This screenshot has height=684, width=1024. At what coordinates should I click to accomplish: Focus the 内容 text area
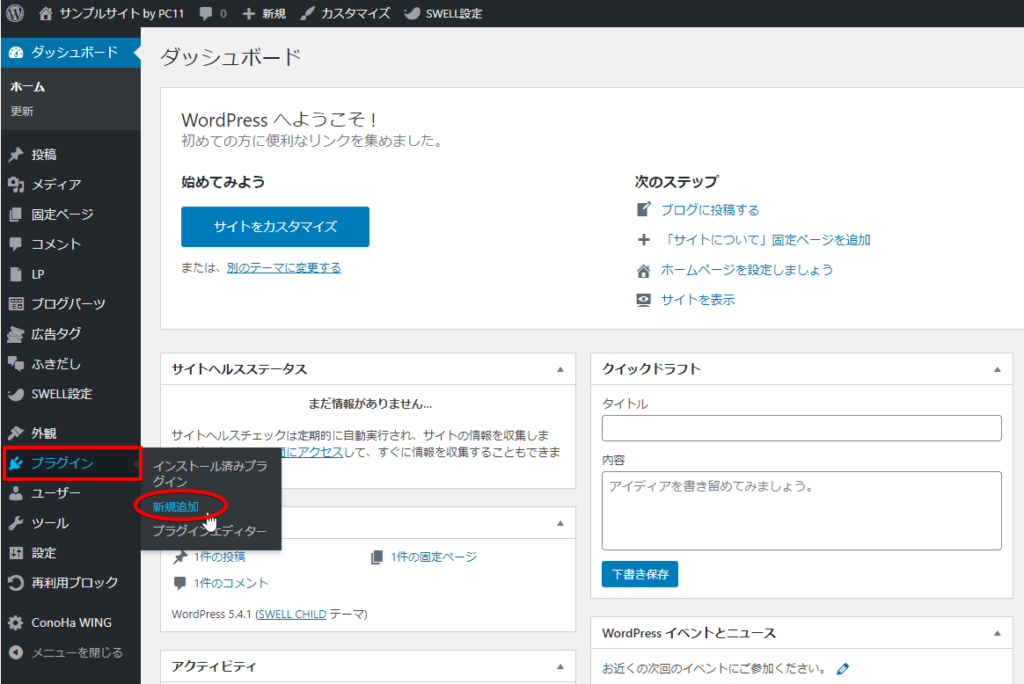pyautogui.click(x=801, y=511)
